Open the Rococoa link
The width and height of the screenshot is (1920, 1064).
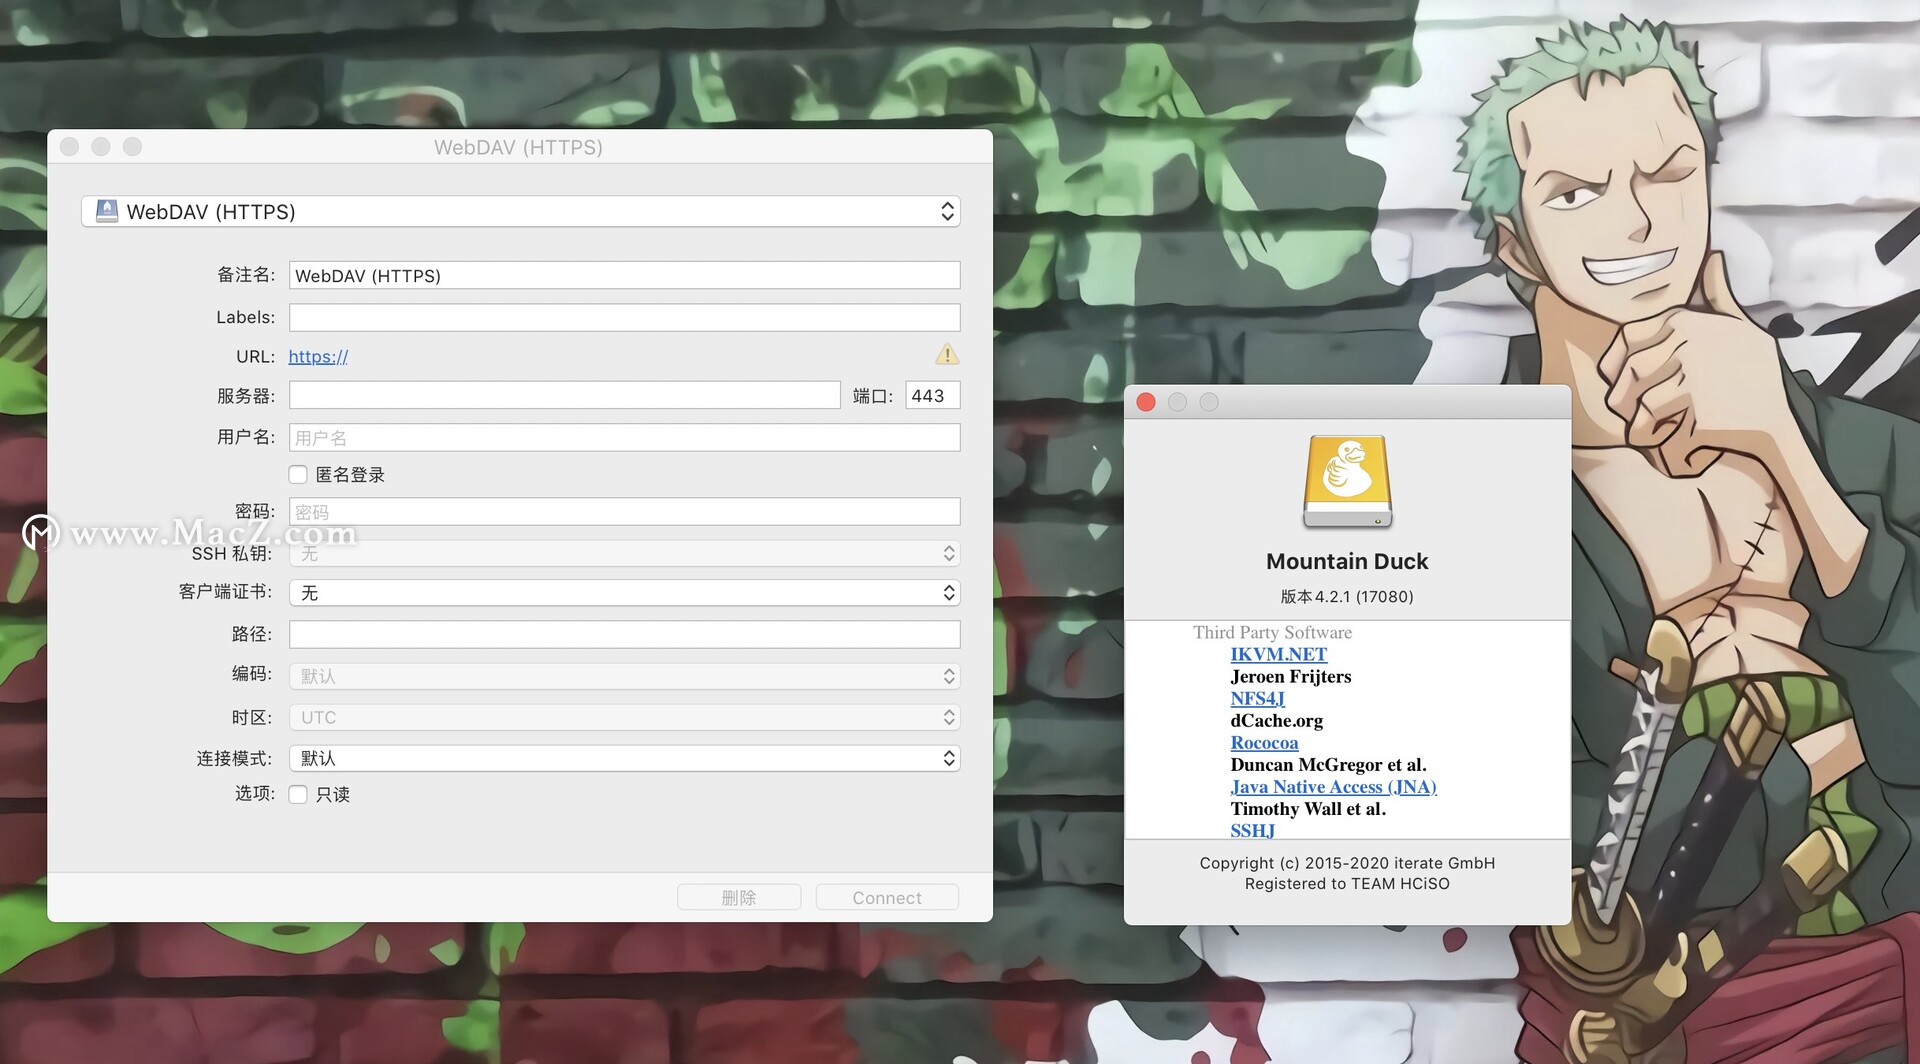(x=1264, y=742)
